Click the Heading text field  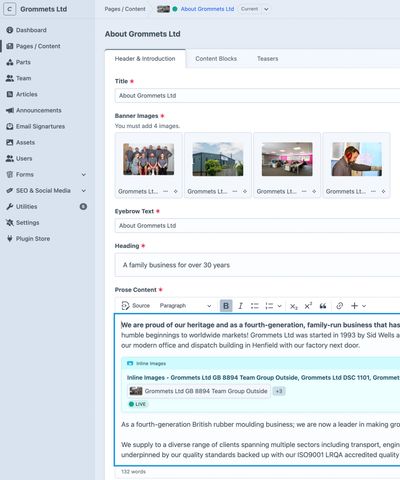point(257,265)
